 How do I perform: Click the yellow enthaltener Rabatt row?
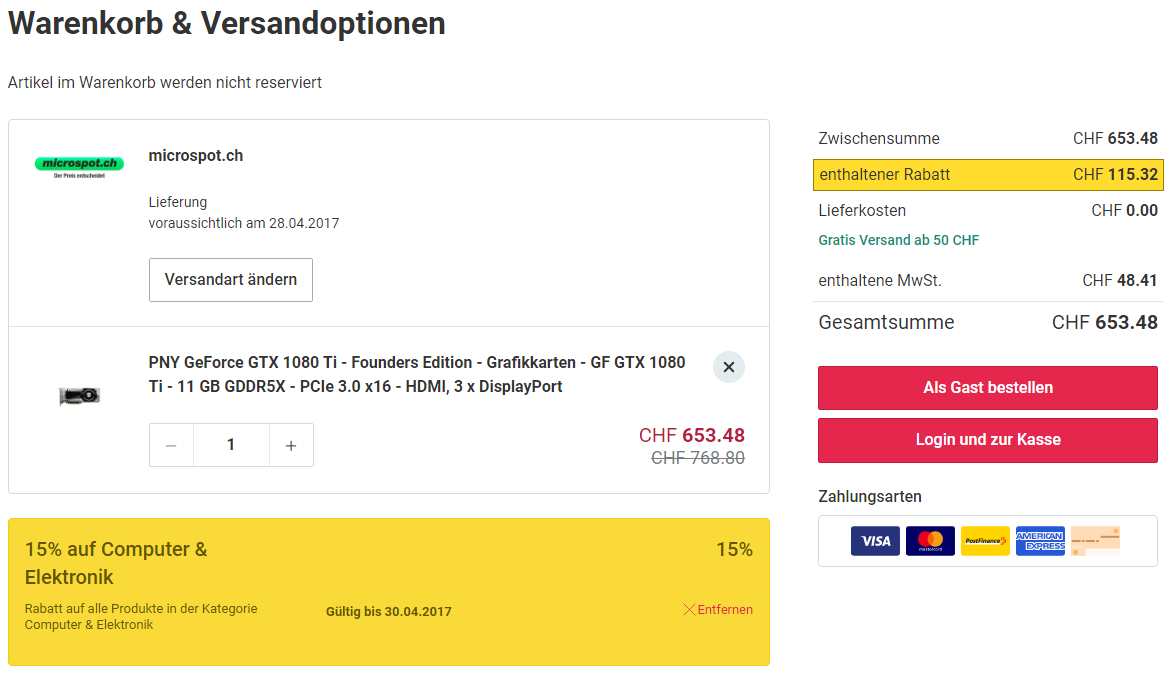click(988, 175)
